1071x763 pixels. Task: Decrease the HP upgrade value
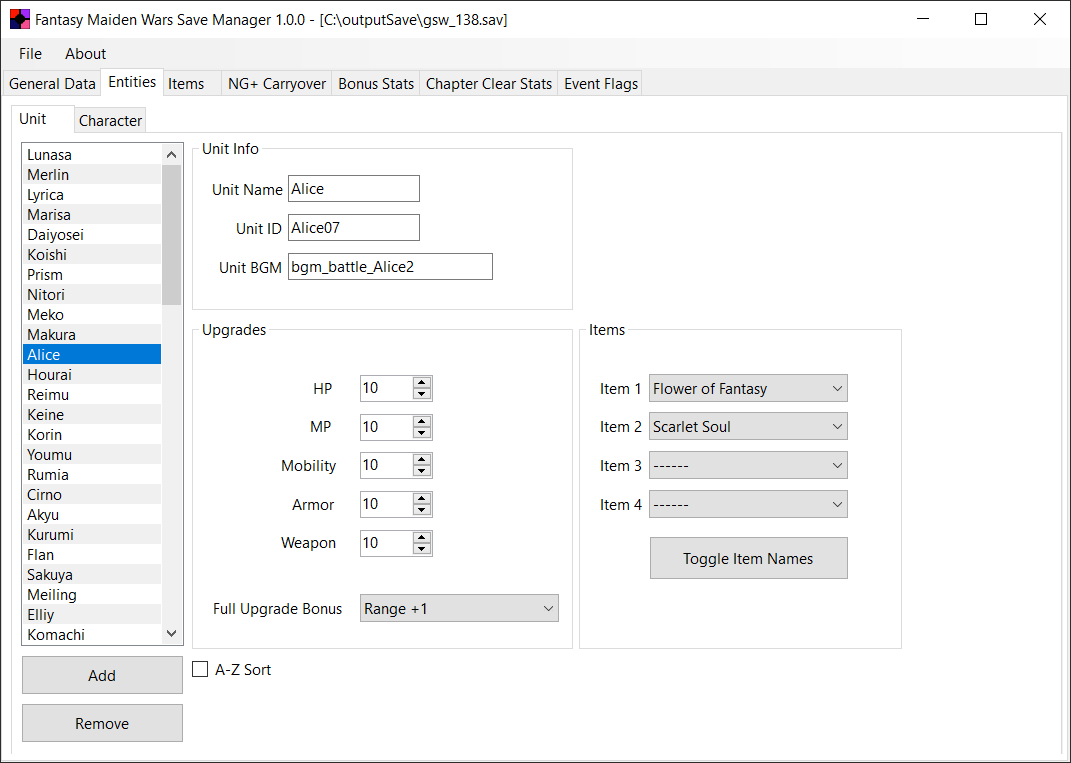(422, 394)
